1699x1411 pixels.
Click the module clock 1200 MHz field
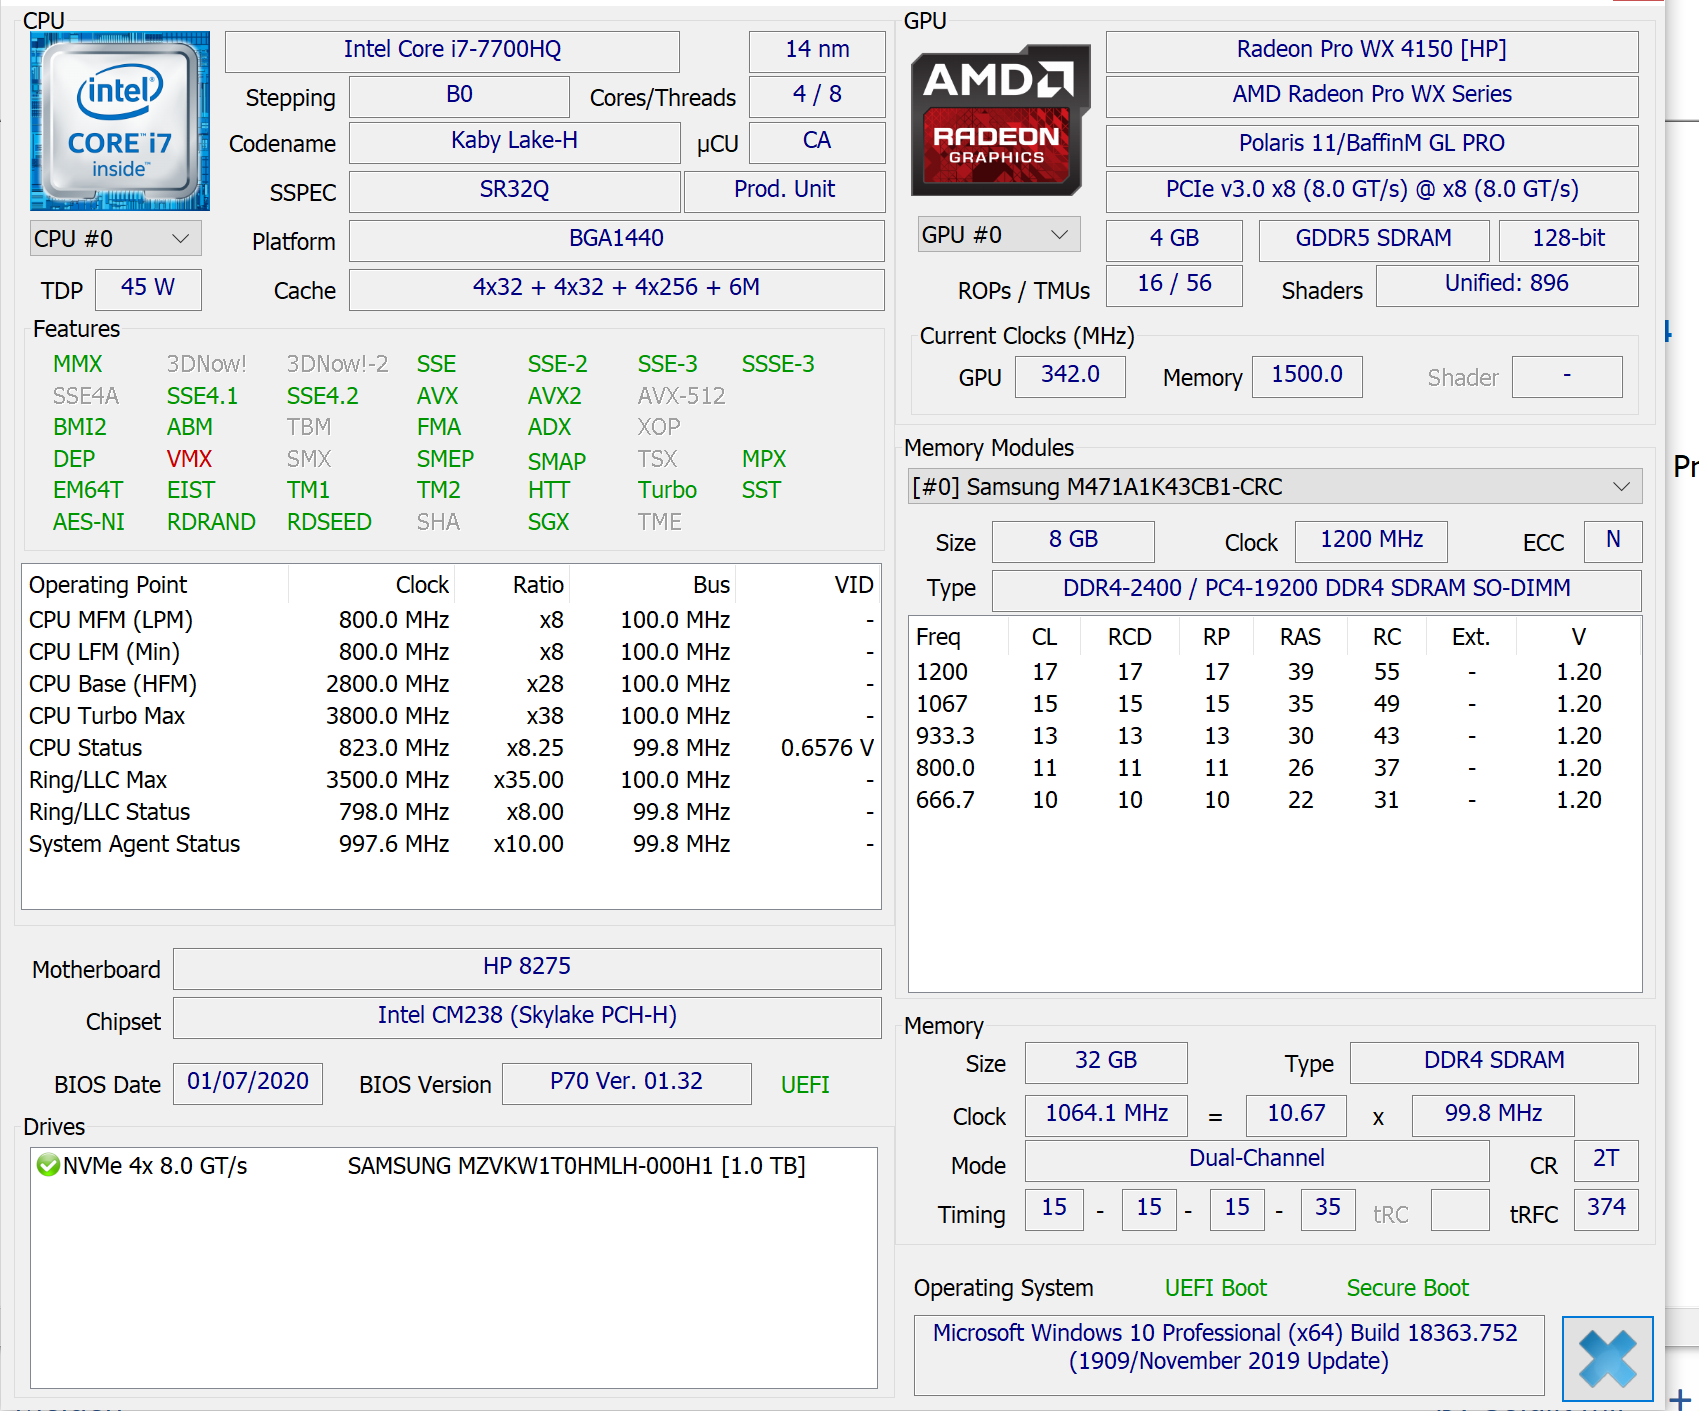pos(1371,540)
